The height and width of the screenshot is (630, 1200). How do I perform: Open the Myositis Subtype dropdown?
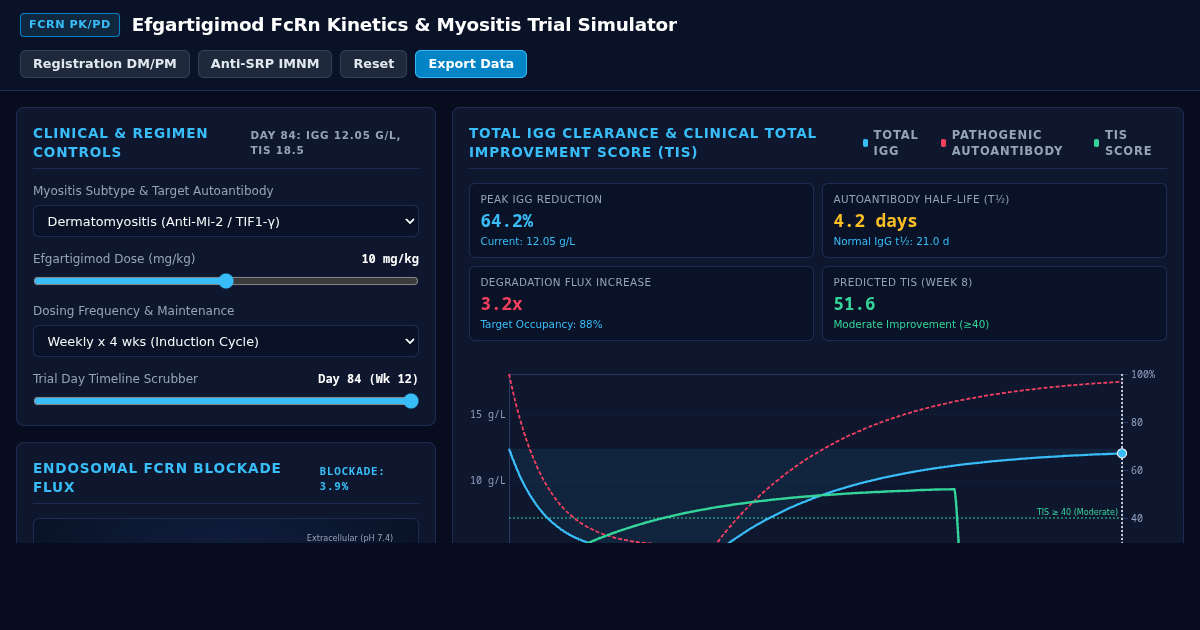(226, 221)
